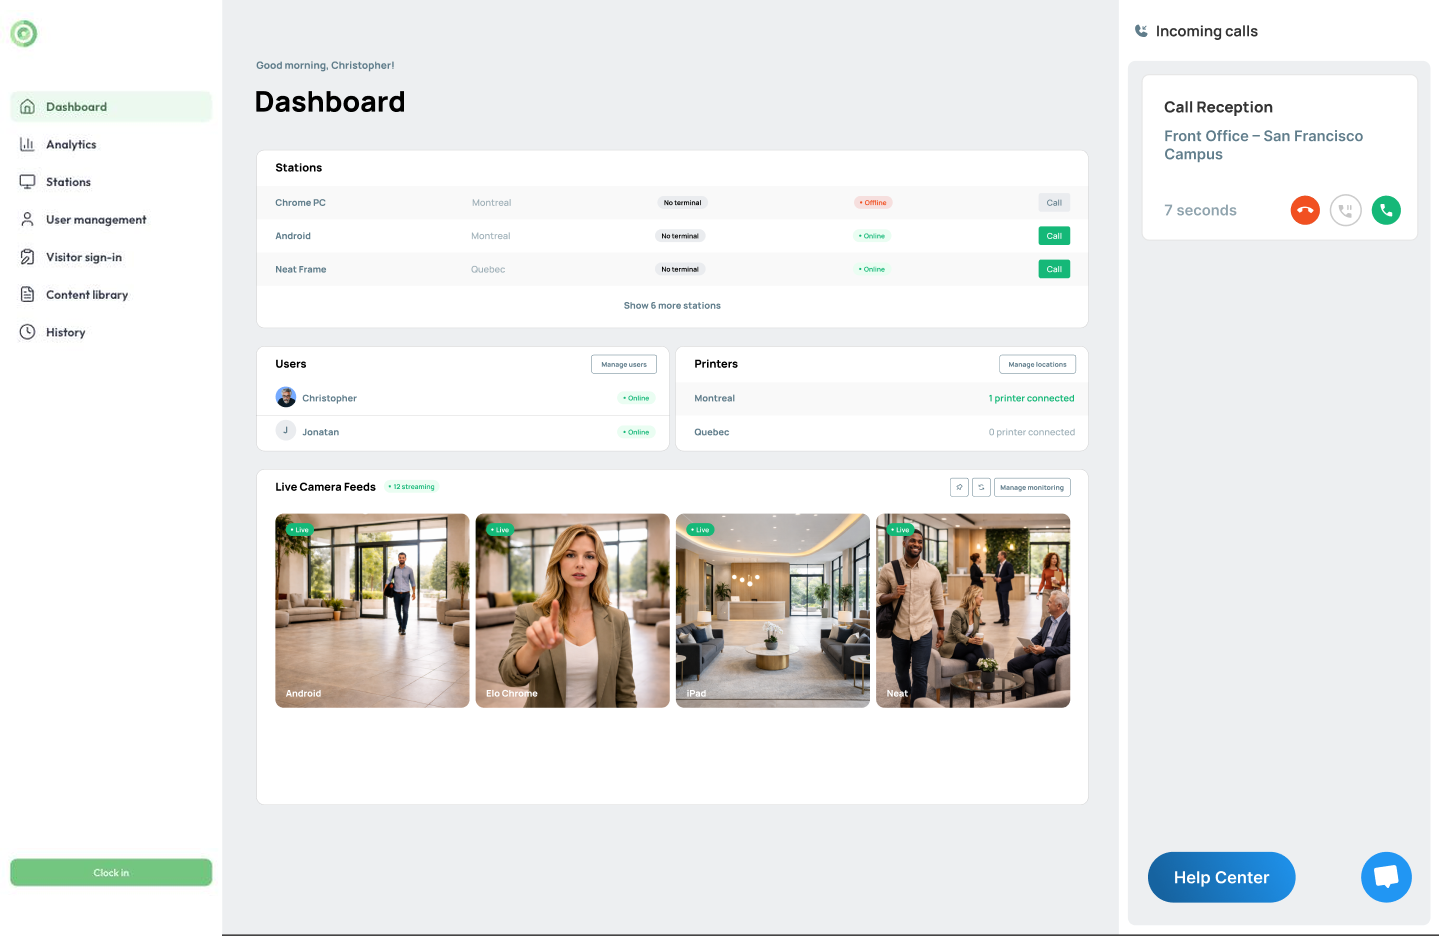1439x936 pixels.
Task: Click the Online status badge in the Android row
Action: [872, 236]
